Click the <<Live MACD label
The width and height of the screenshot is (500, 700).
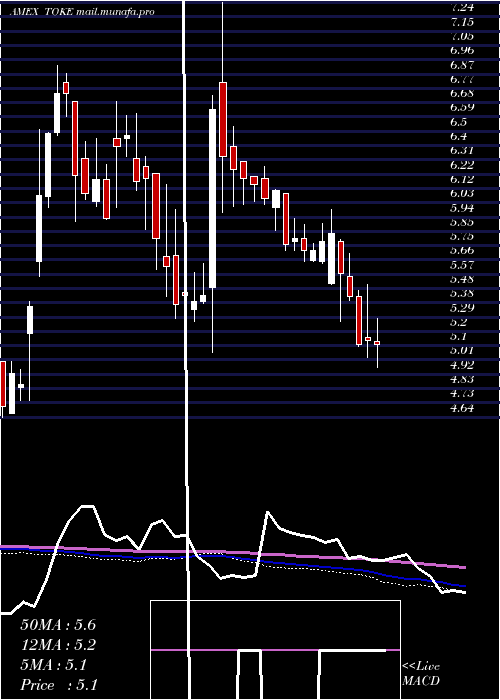coord(421,674)
